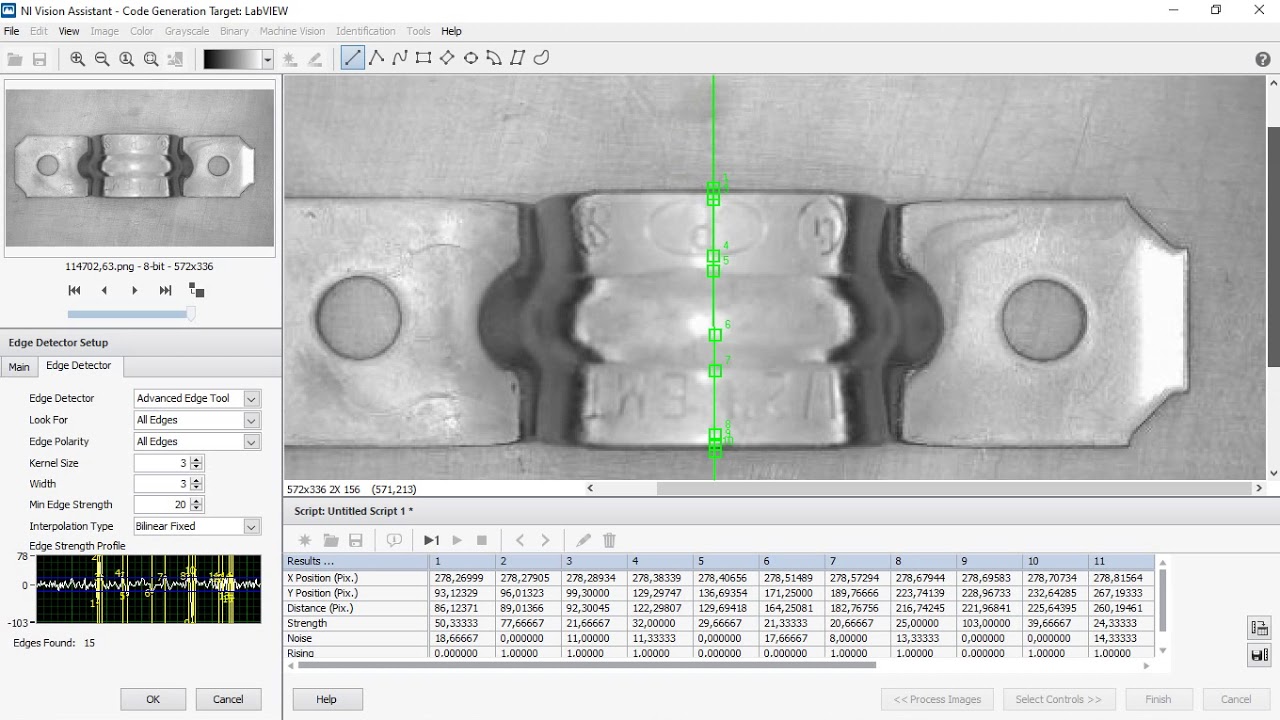Click the upper icon right of the results table
1280x720 pixels.
(x=1260, y=628)
